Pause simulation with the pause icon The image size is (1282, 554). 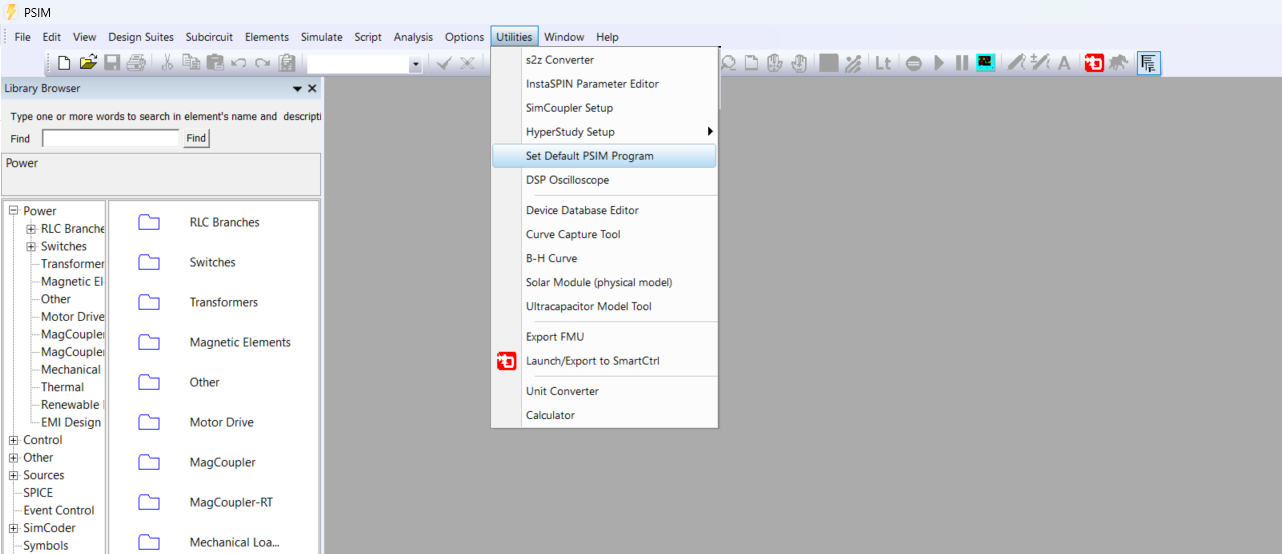click(x=962, y=63)
